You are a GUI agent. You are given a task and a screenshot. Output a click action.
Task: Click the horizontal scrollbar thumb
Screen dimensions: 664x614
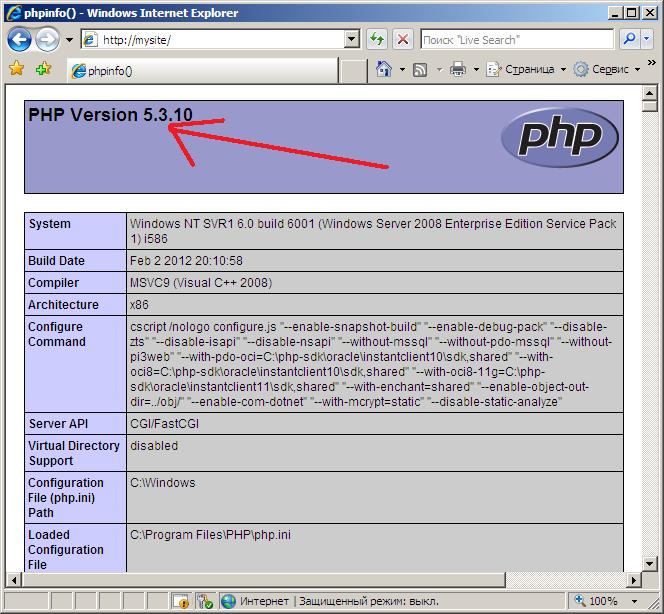(x=263, y=580)
